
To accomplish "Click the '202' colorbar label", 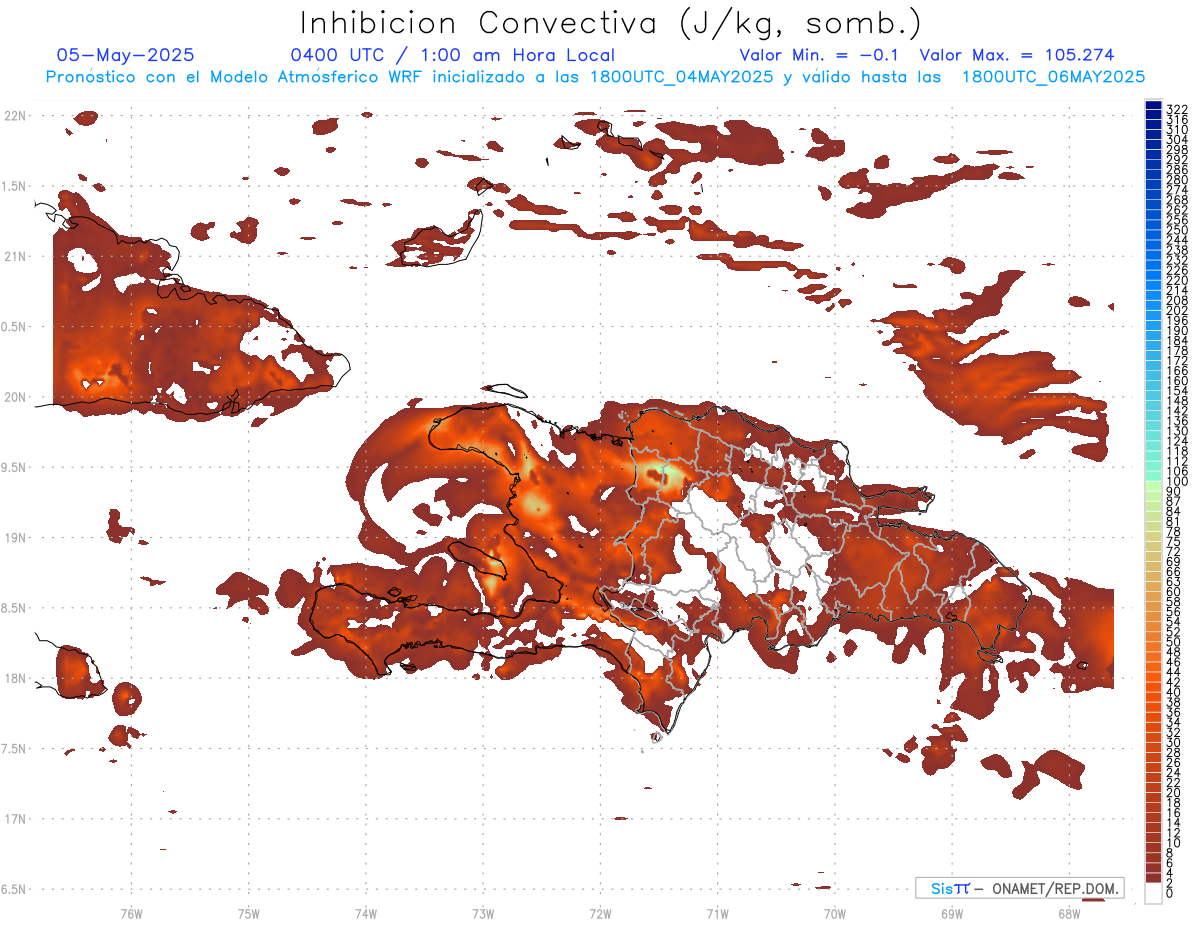I will click(x=1176, y=310).
